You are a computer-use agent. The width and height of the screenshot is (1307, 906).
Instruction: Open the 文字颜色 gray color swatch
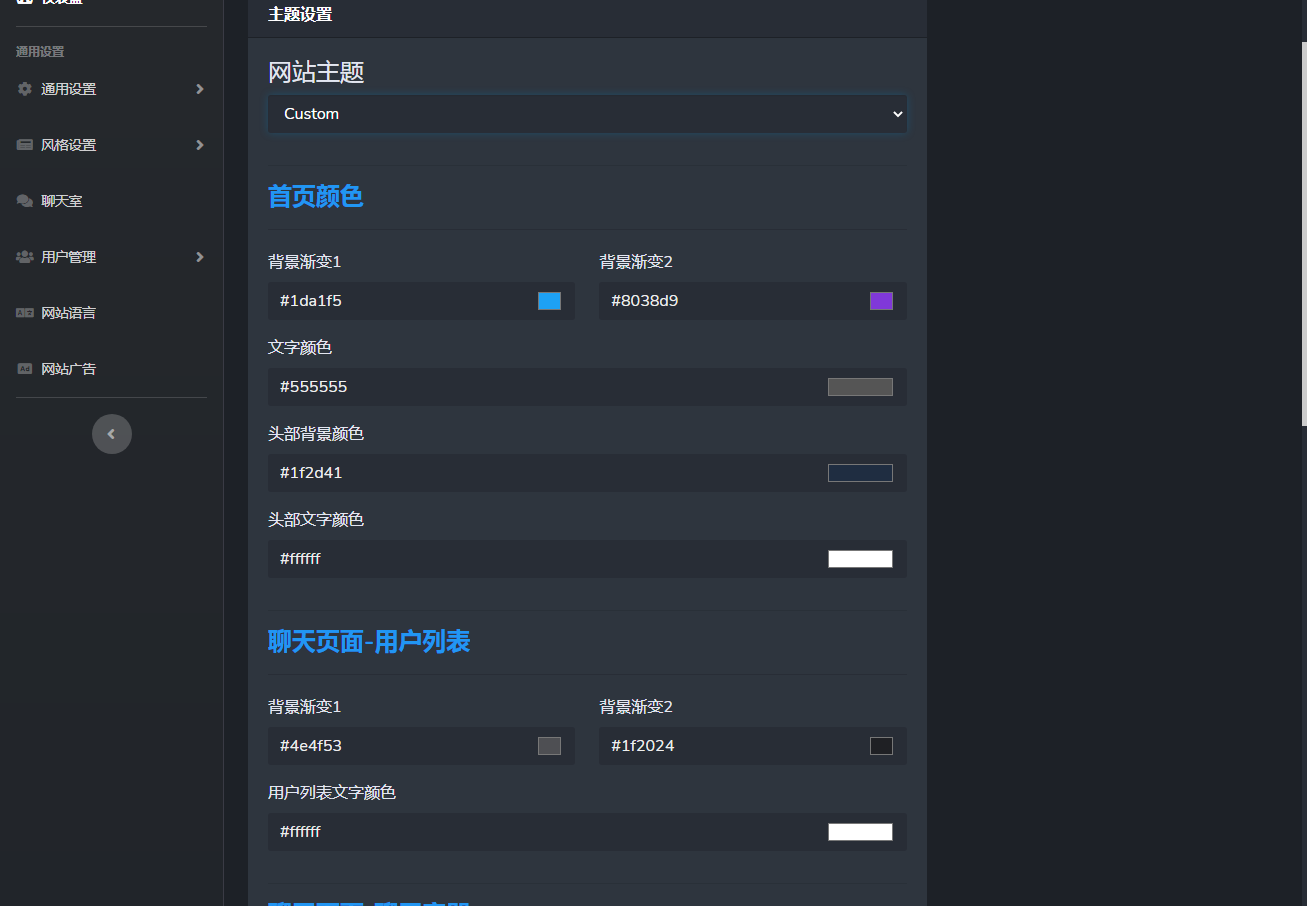pos(860,387)
